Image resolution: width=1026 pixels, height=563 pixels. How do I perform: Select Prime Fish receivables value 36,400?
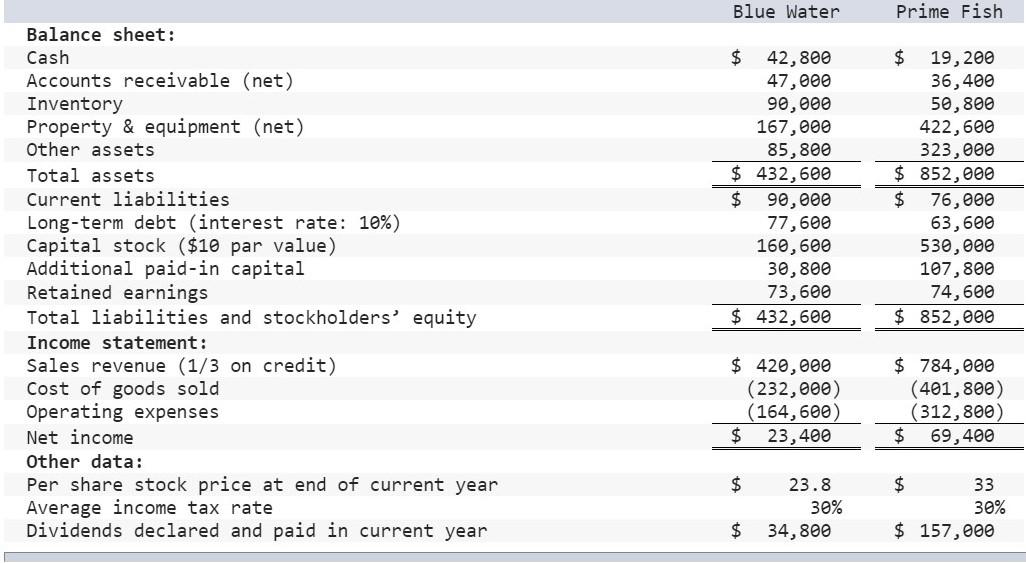(963, 81)
